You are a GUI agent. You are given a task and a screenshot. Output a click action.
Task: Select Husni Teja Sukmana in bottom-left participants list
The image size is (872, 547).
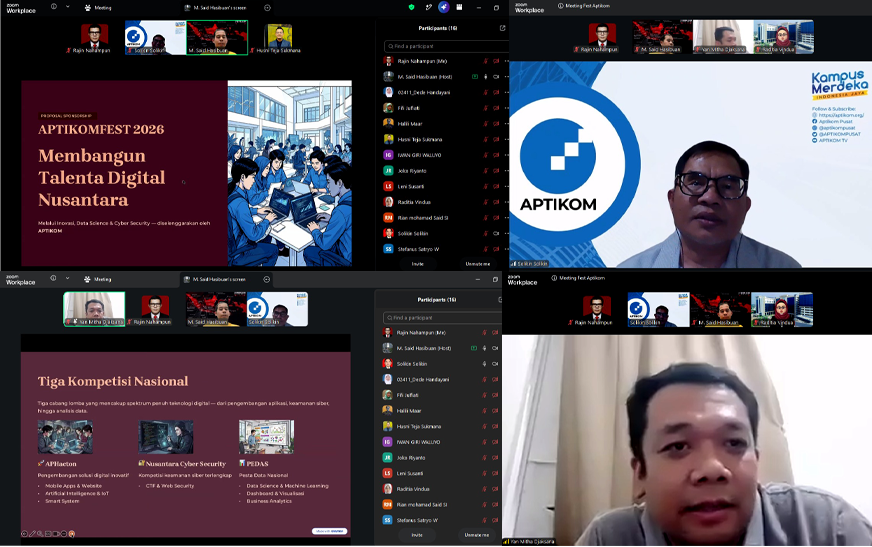[442, 426]
